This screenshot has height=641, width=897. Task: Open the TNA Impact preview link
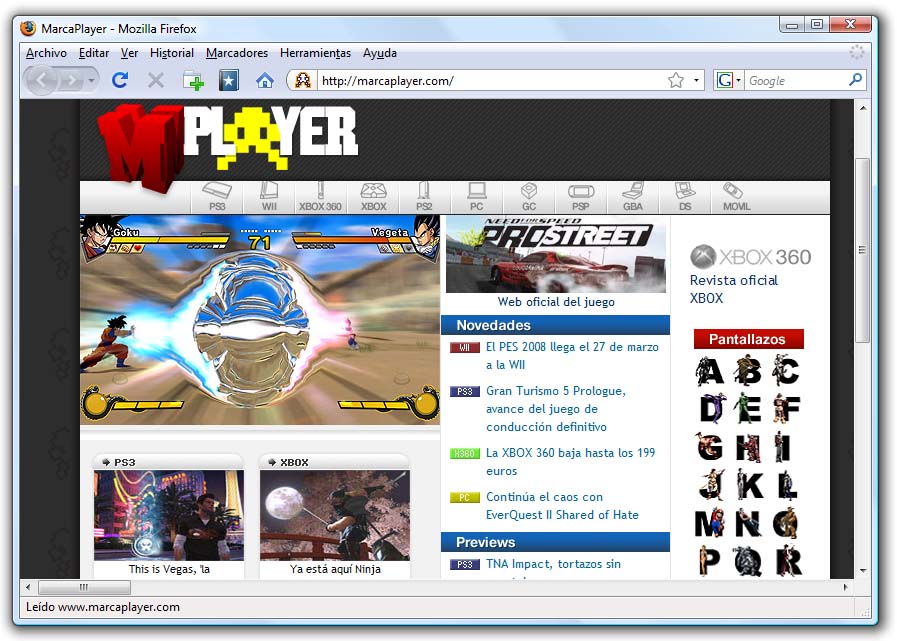tap(553, 564)
